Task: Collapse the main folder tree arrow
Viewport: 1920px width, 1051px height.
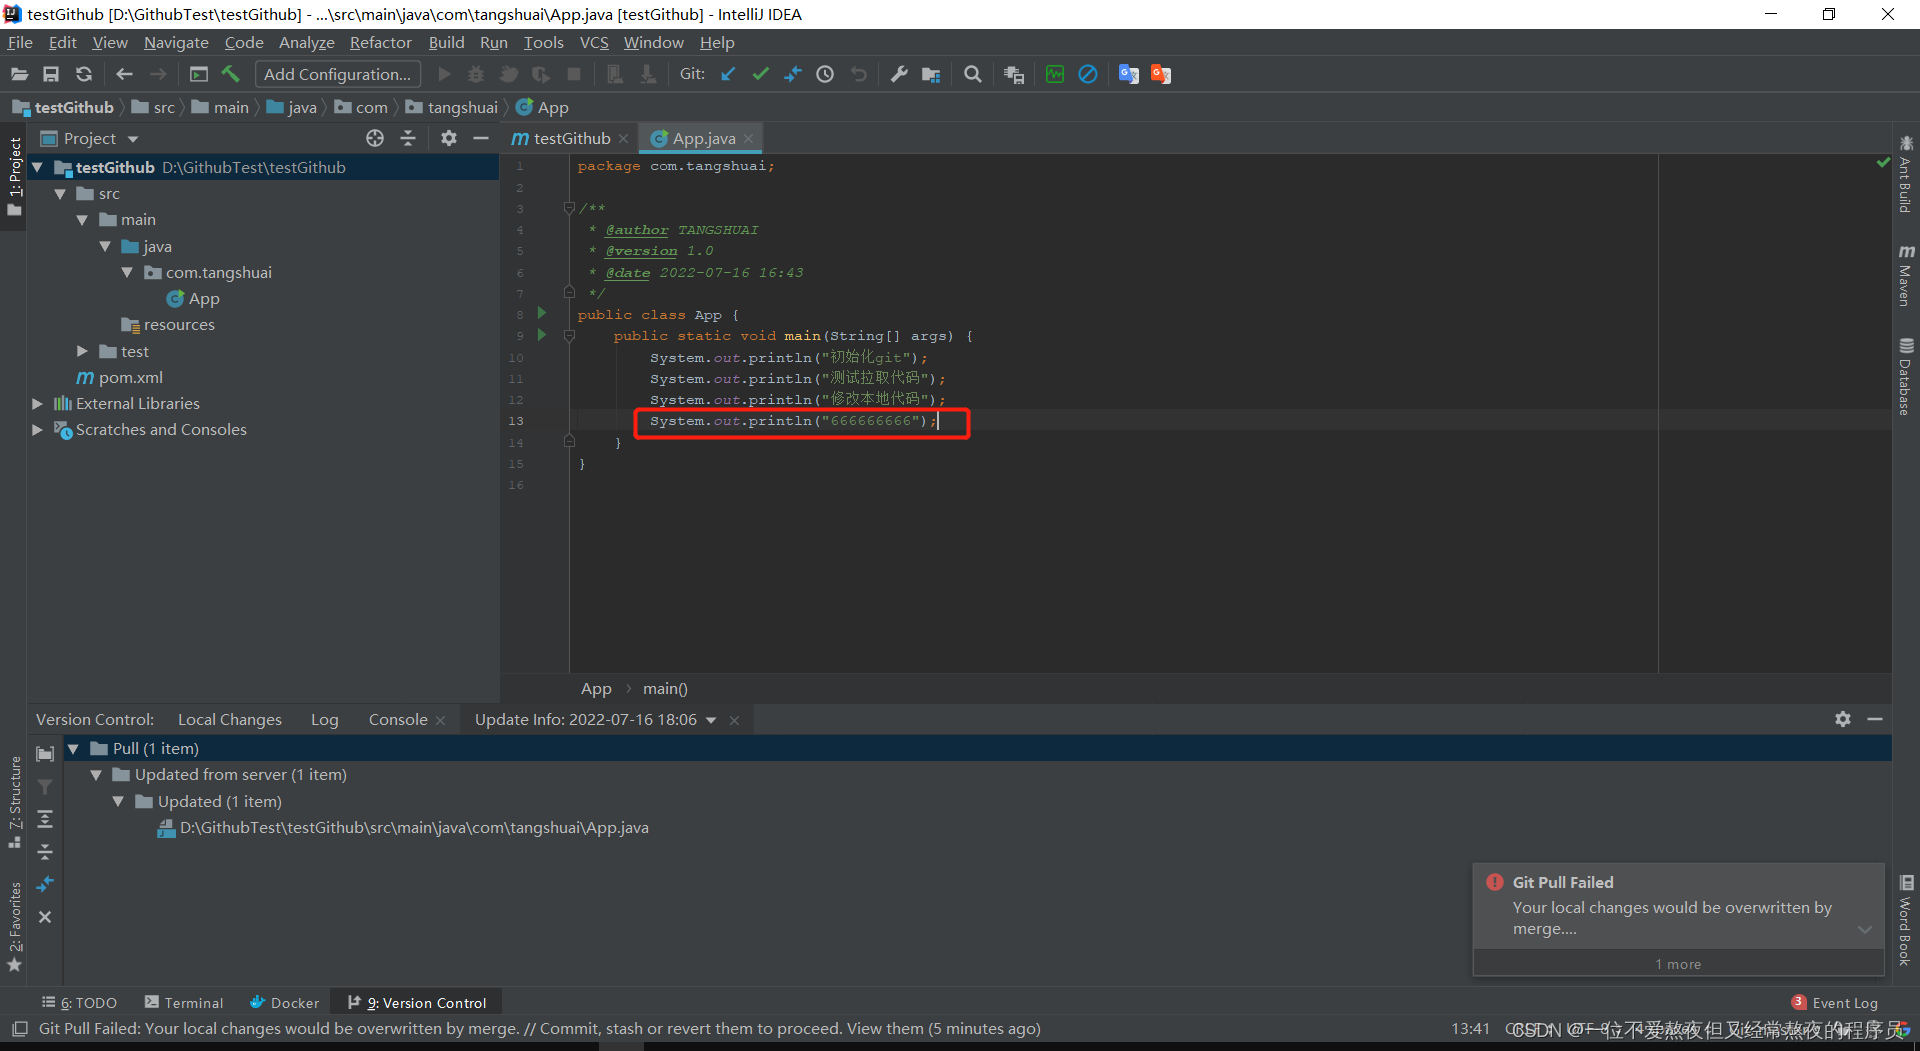Action: point(82,220)
